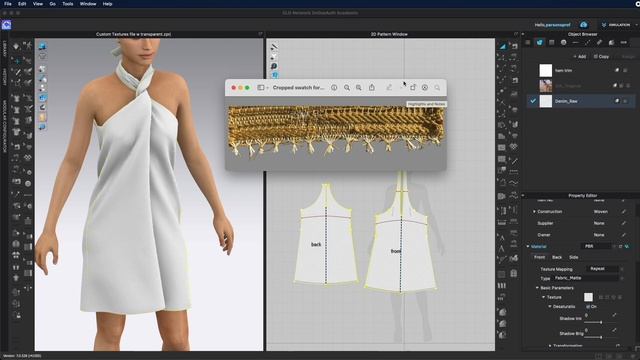Click the last icon in hem trim row
This screenshot has width=640, height=360.
pos(625,70)
